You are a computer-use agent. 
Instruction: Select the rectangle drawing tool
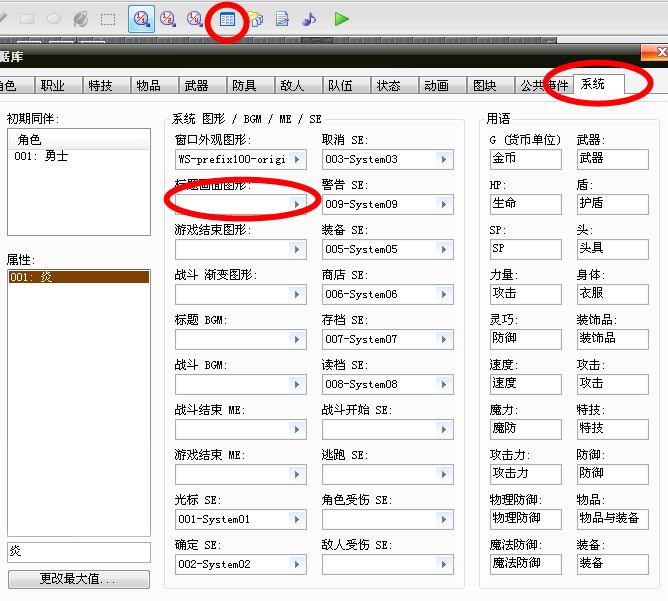click(x=27, y=19)
